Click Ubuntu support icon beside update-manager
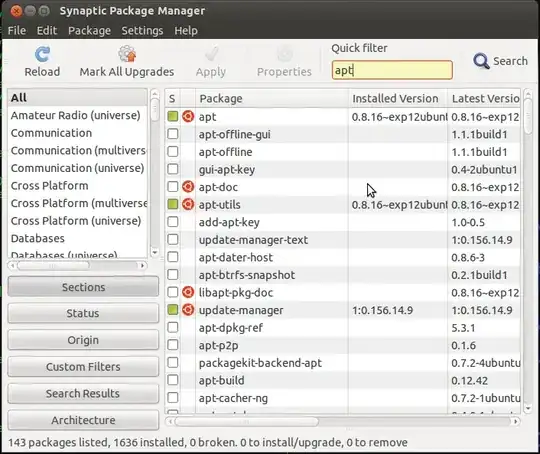 (188, 310)
